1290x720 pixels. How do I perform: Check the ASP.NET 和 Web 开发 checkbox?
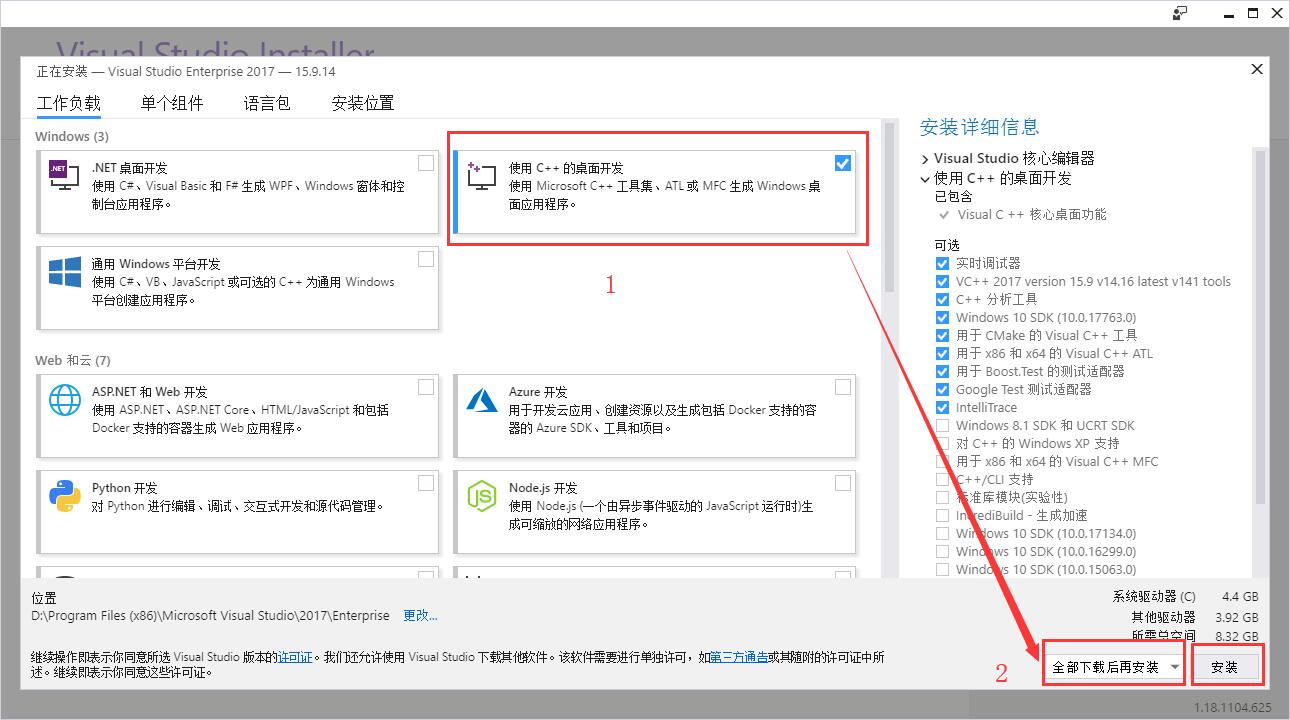(426, 387)
